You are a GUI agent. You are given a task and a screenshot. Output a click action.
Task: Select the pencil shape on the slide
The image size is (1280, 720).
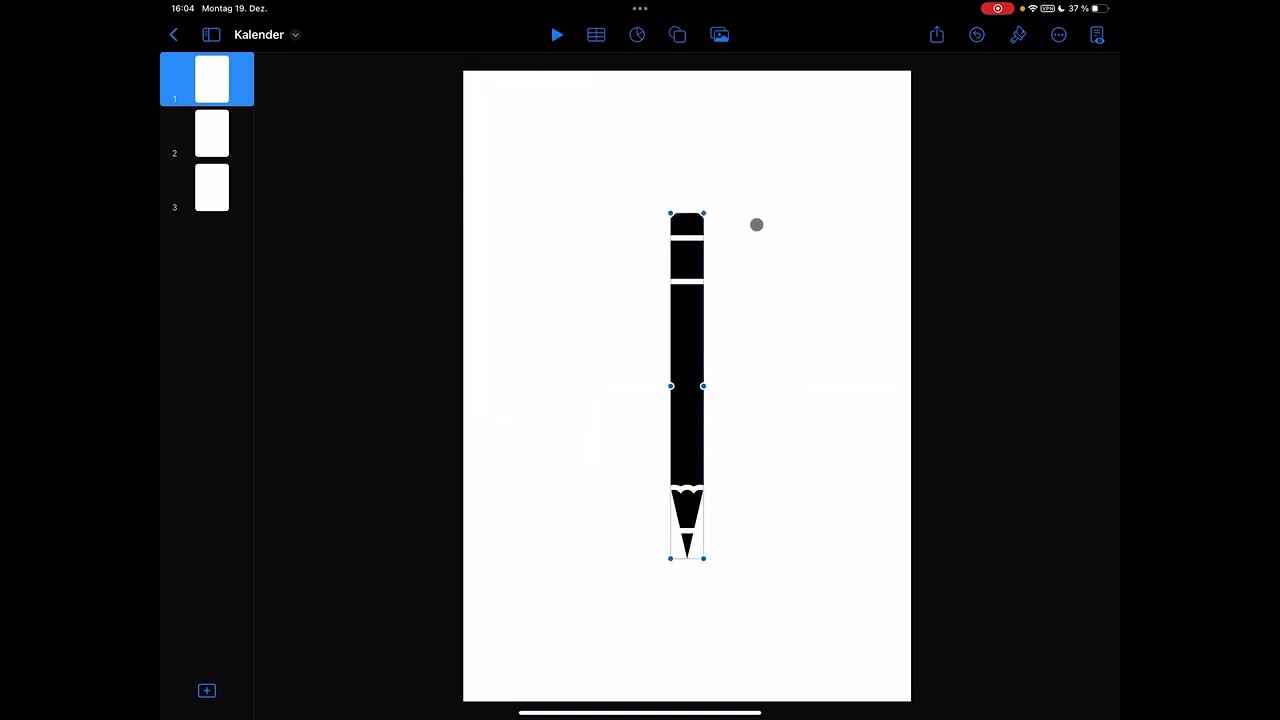(x=687, y=386)
